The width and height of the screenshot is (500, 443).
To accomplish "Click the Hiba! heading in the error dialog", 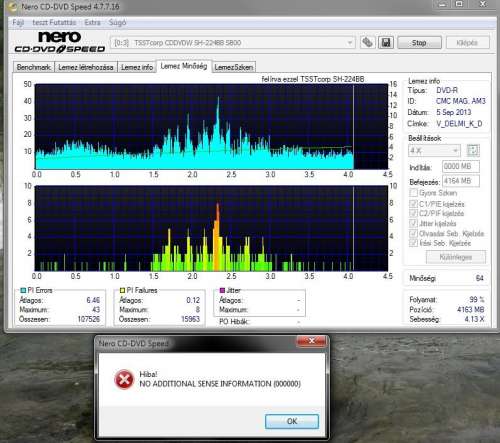I will [x=148, y=374].
